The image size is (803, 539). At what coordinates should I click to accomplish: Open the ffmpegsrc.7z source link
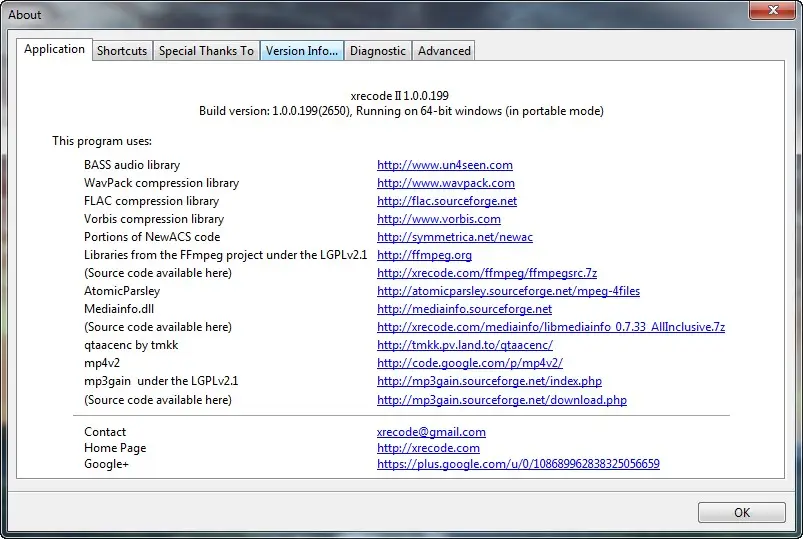[487, 273]
